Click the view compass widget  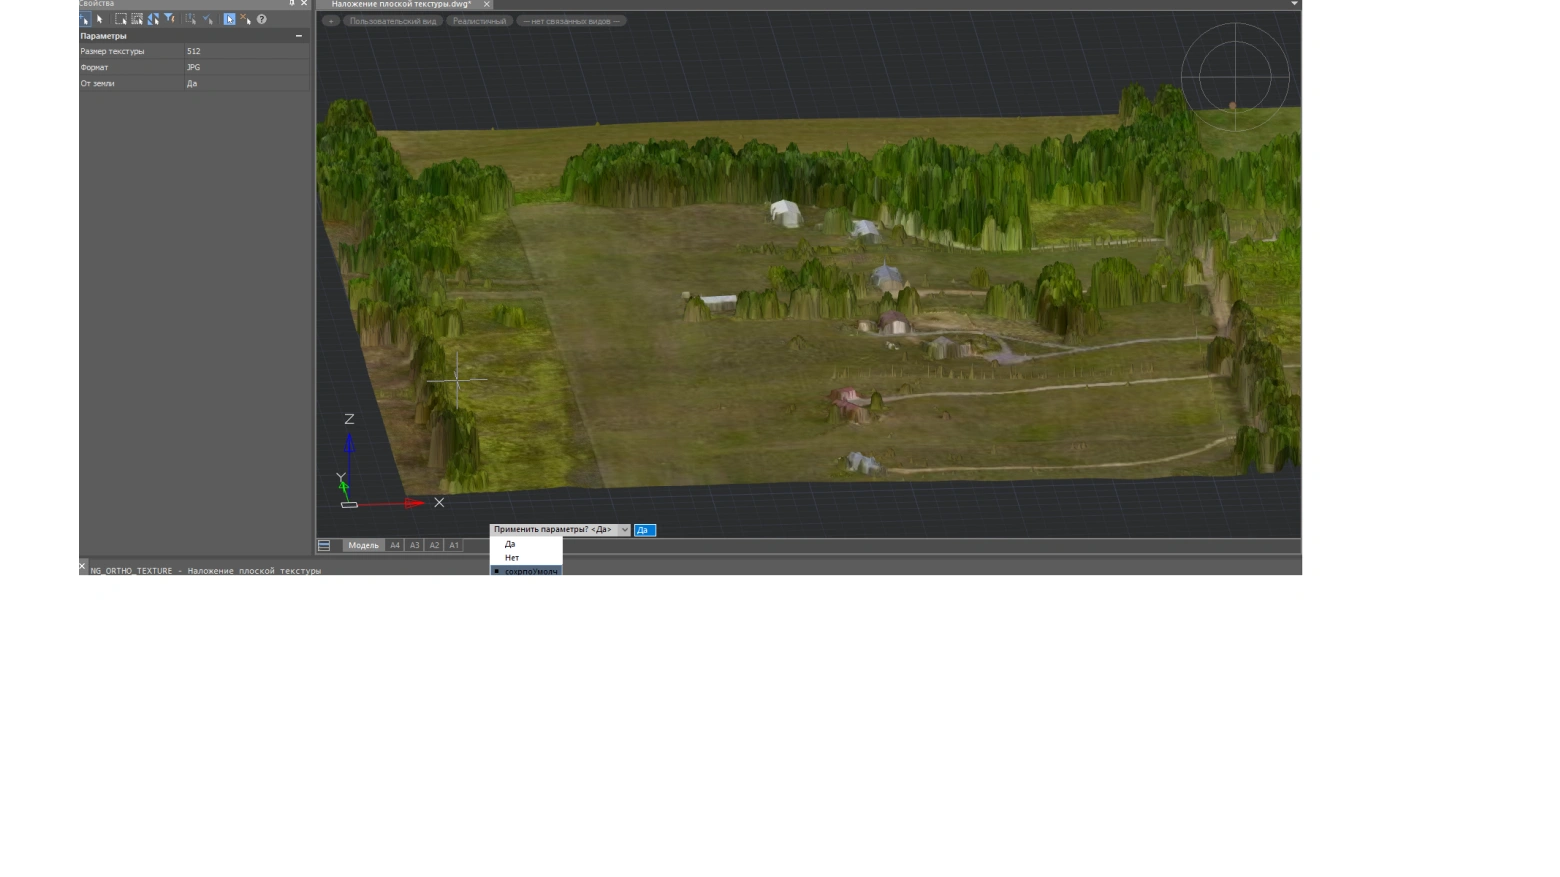tap(1235, 77)
